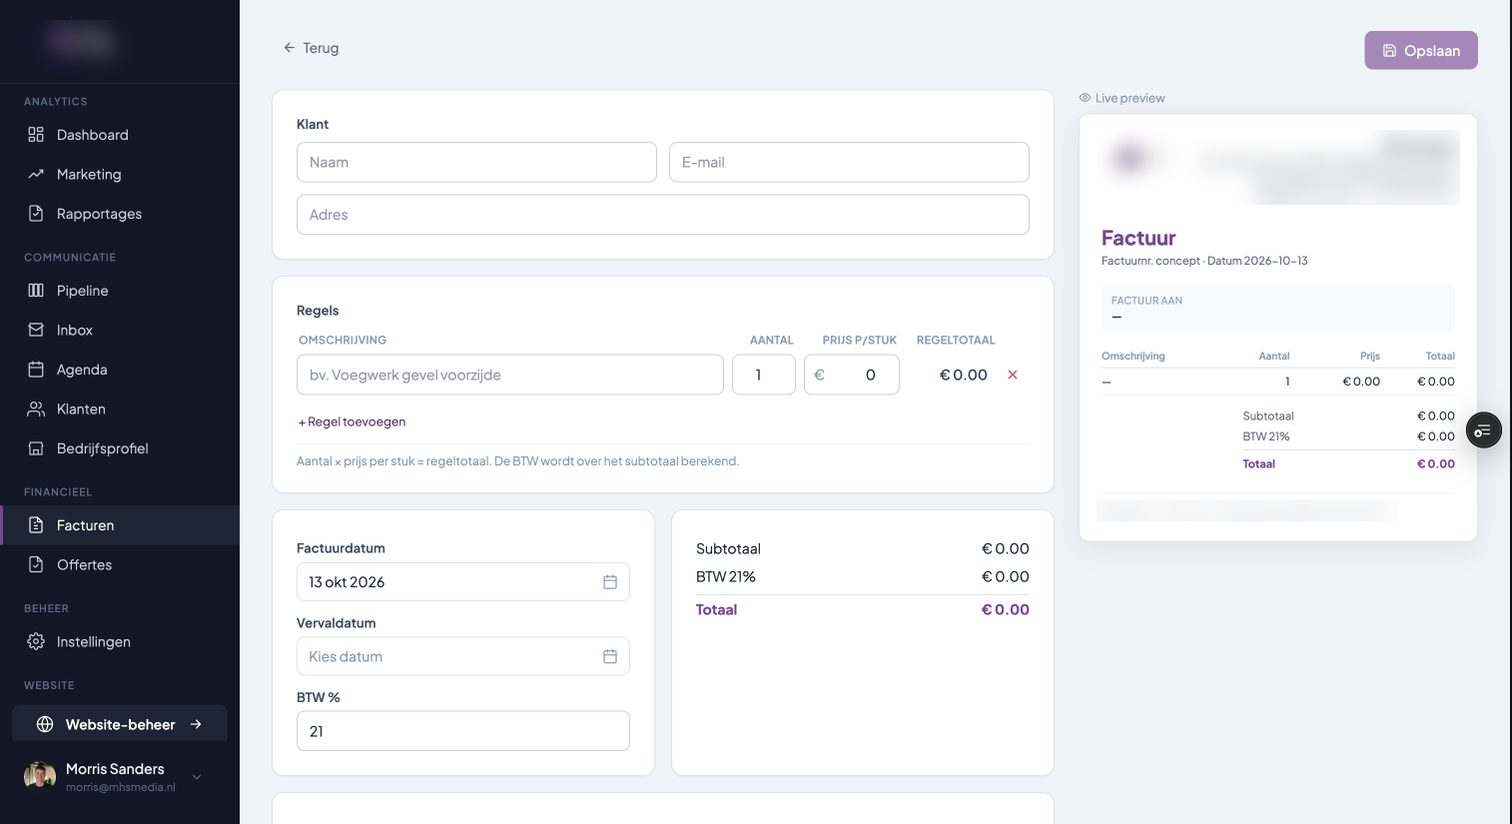Add a line via Regel toevoegen

[352, 422]
